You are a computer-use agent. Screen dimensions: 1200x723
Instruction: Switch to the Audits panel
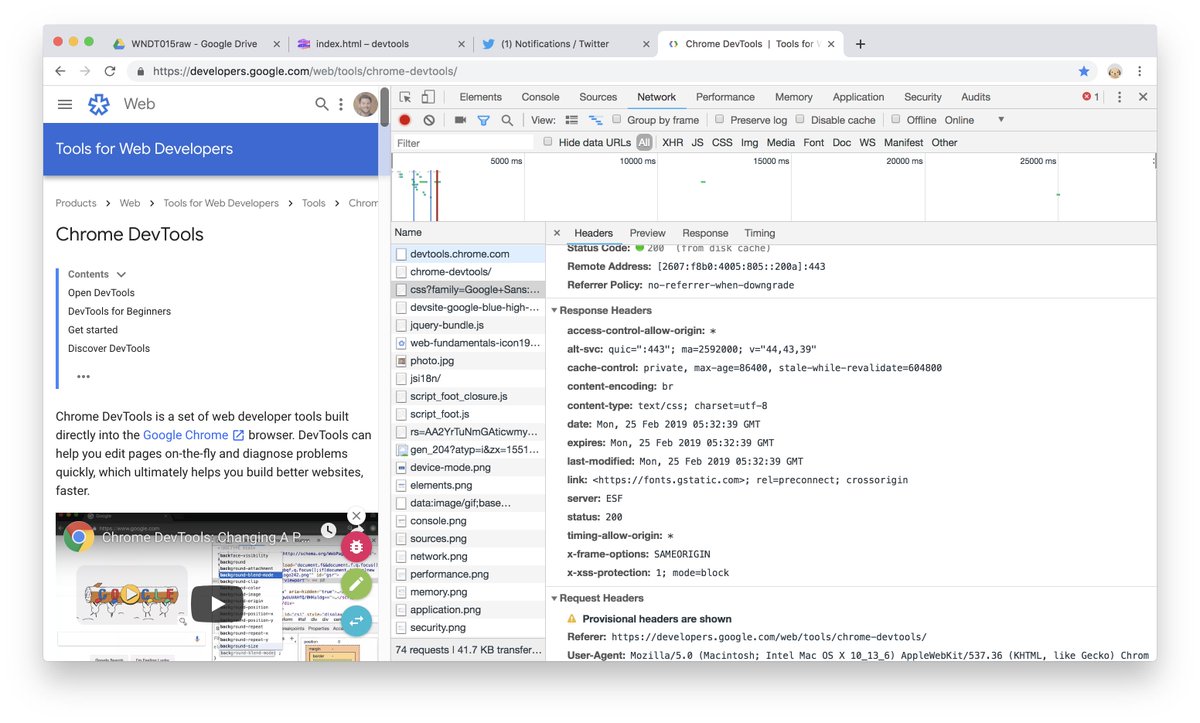[x=975, y=97]
